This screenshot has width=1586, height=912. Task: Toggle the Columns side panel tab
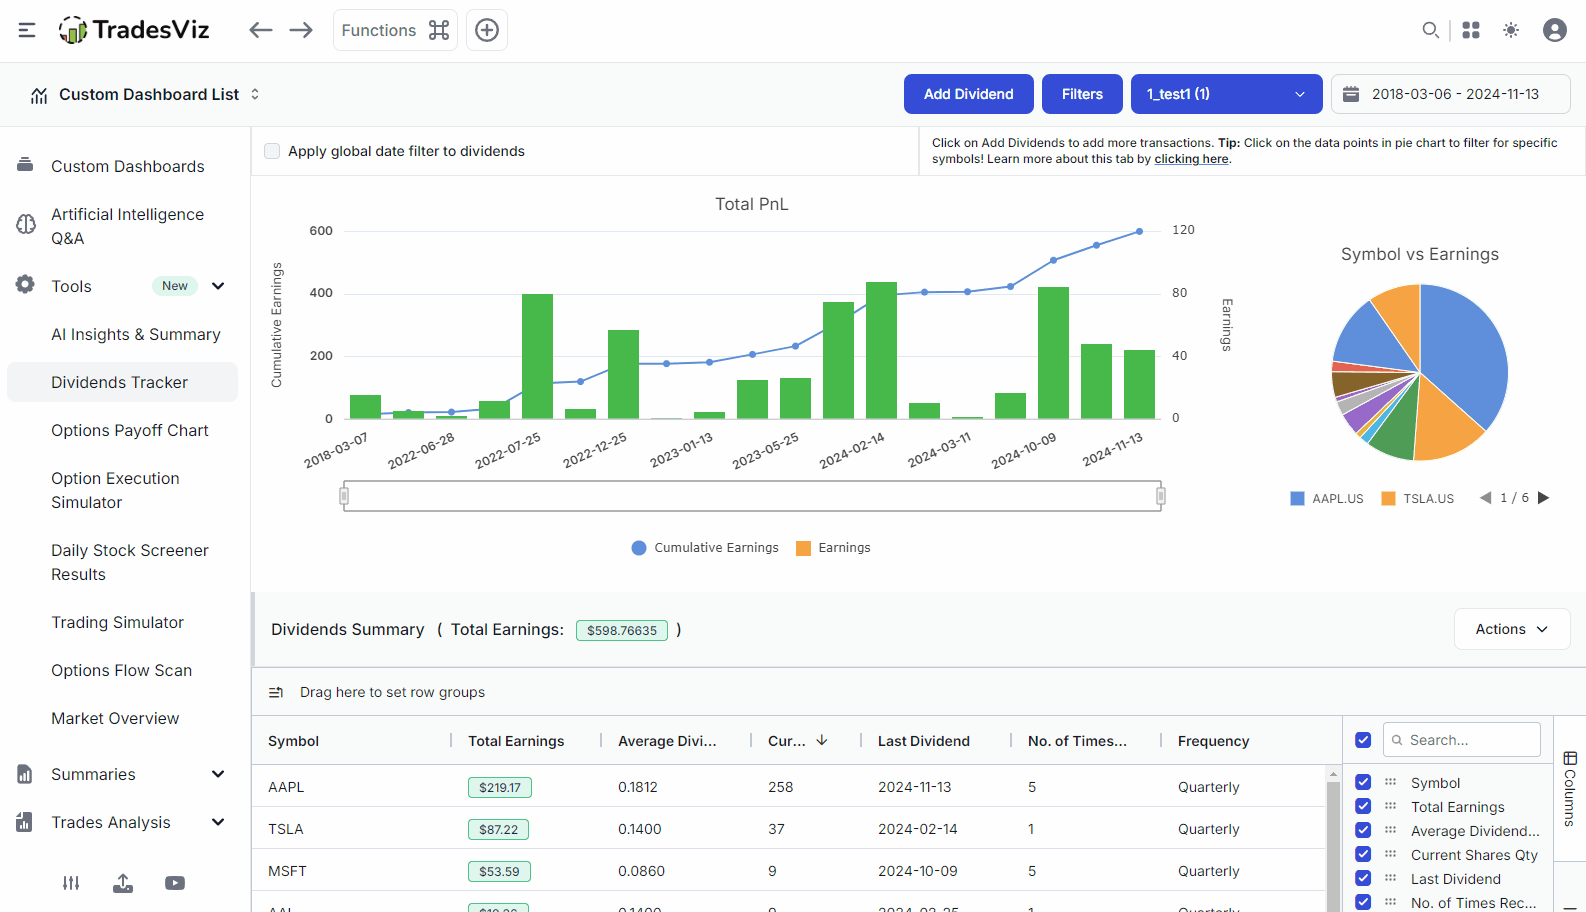[x=1569, y=788]
